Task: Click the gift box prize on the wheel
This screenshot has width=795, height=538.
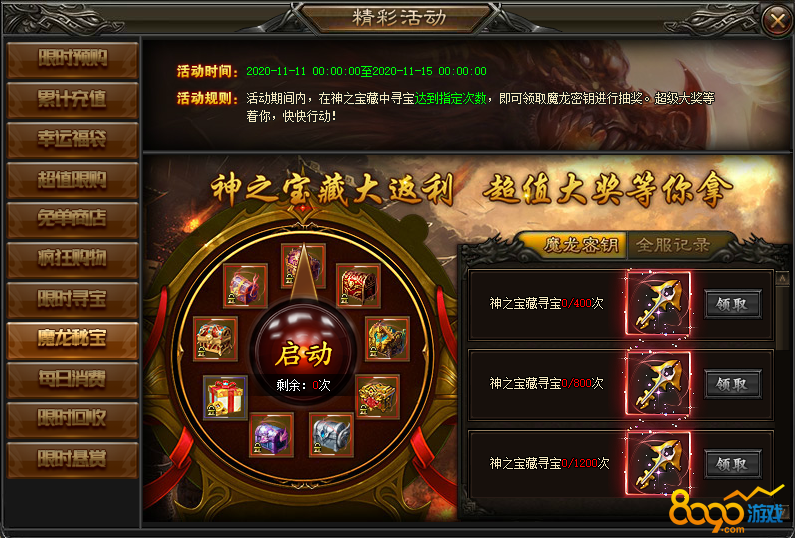Action: pyautogui.click(x=225, y=398)
